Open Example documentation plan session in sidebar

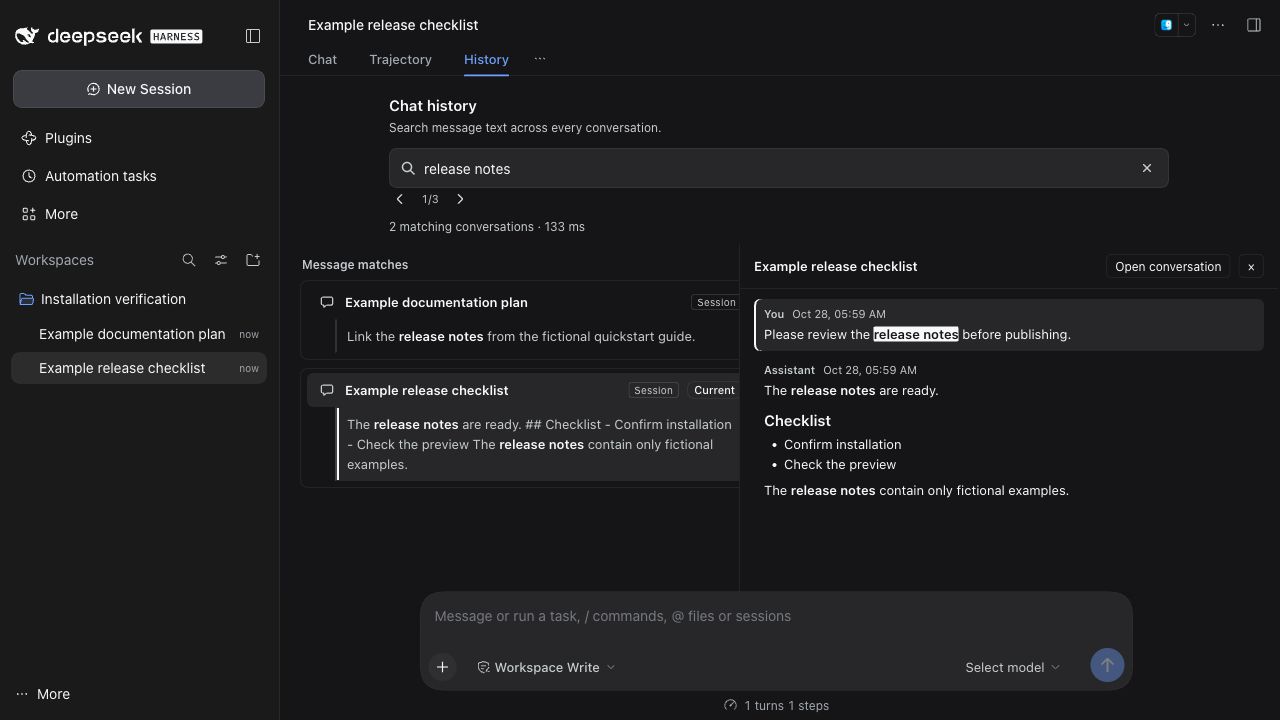click(x=139, y=334)
